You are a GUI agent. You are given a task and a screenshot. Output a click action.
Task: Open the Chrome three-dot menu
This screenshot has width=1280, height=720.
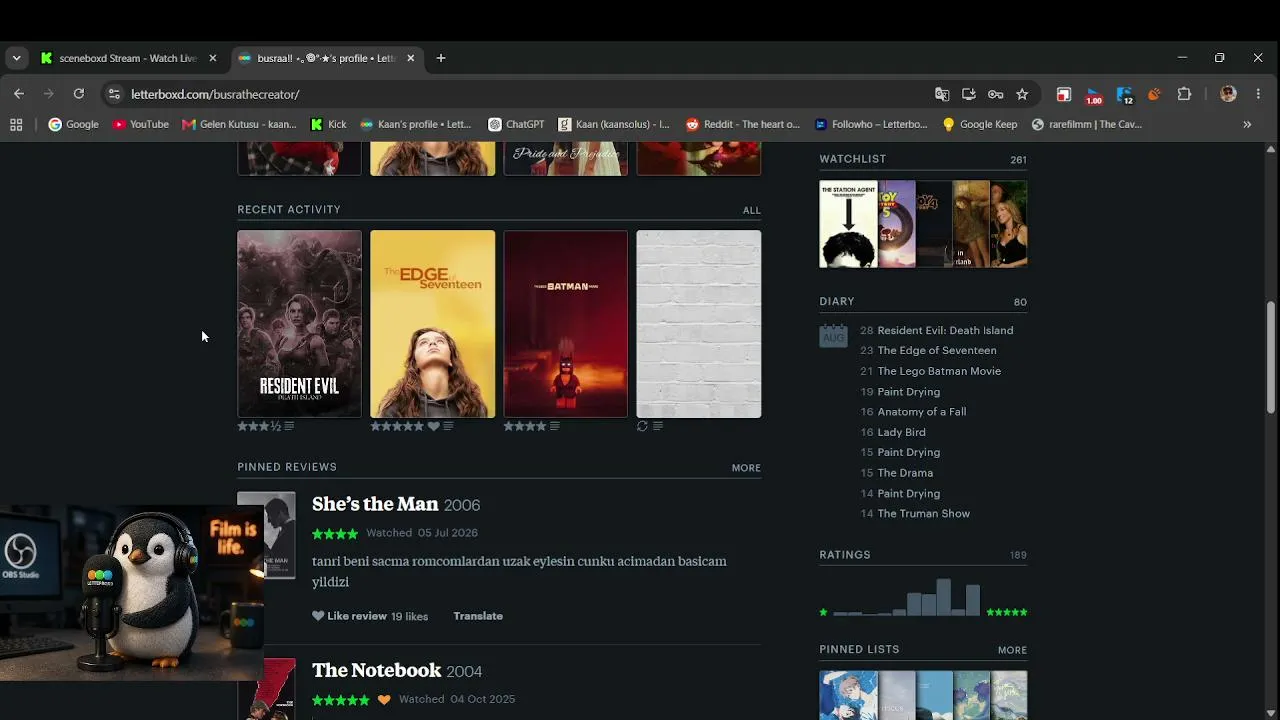tap(1258, 94)
